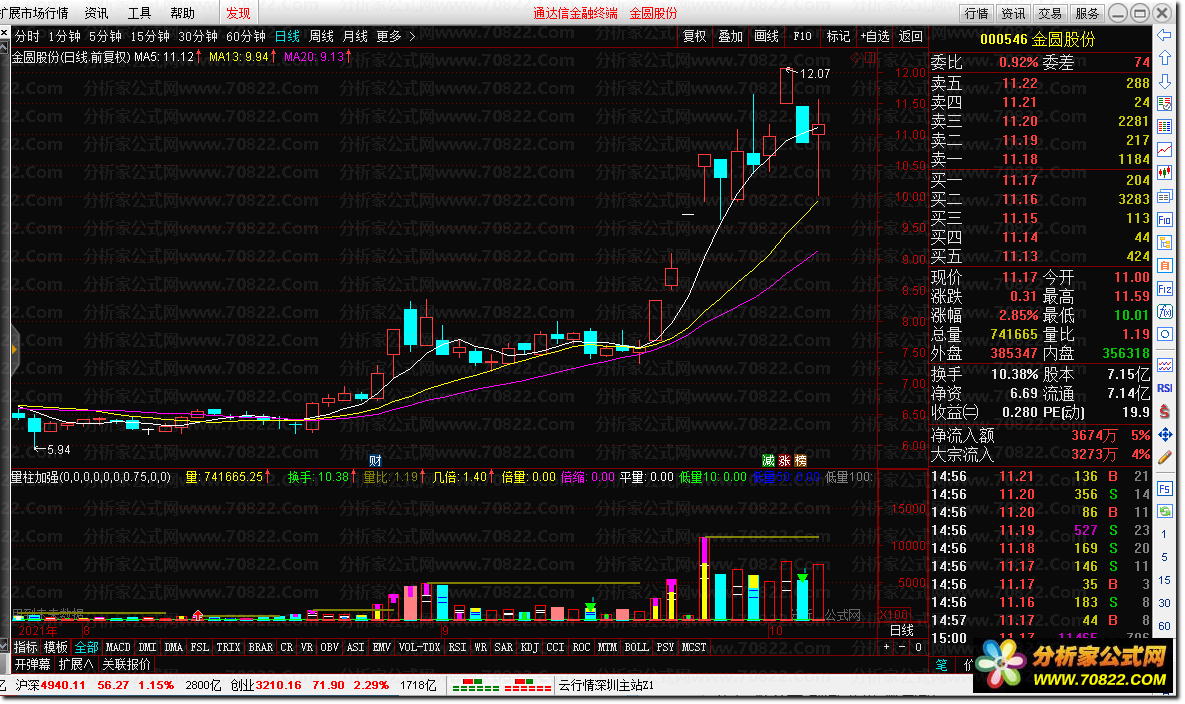Zoom in chart with + button
Image resolution: width=1185 pixels, height=704 pixels.
click(886, 647)
